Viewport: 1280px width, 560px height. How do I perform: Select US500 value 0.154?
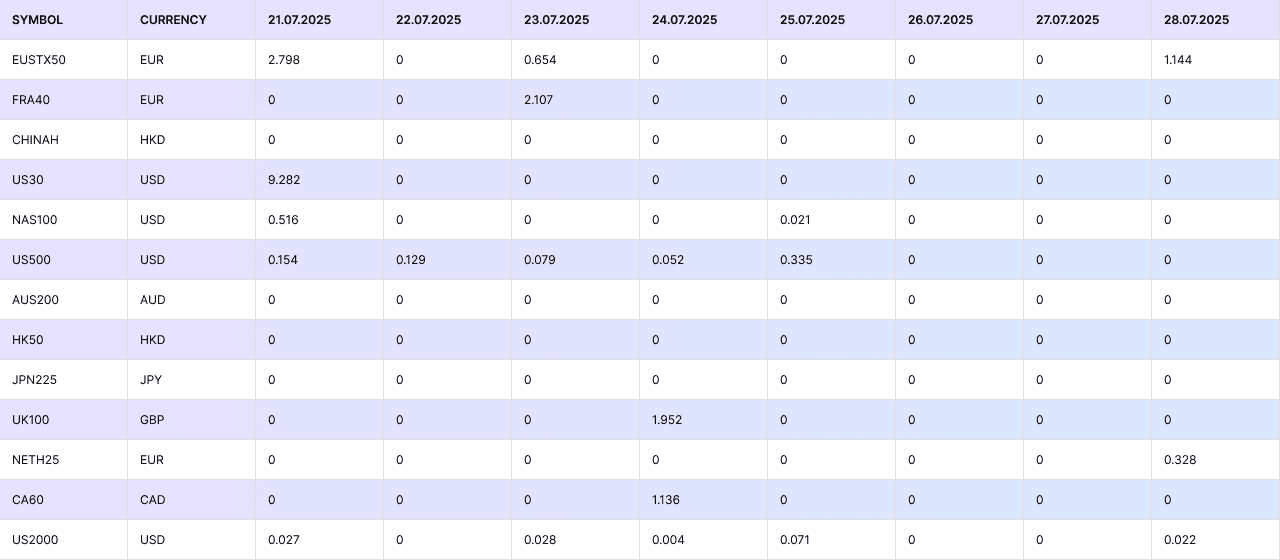pyautogui.click(x=320, y=260)
